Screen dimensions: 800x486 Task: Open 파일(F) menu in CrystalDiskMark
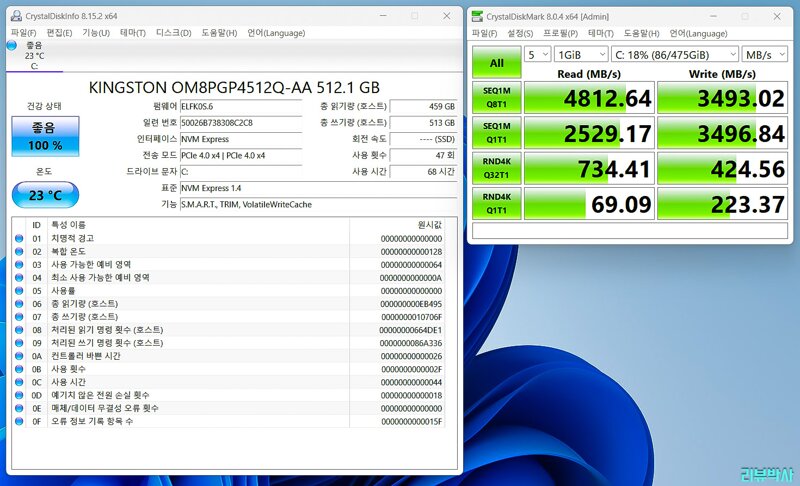point(484,33)
